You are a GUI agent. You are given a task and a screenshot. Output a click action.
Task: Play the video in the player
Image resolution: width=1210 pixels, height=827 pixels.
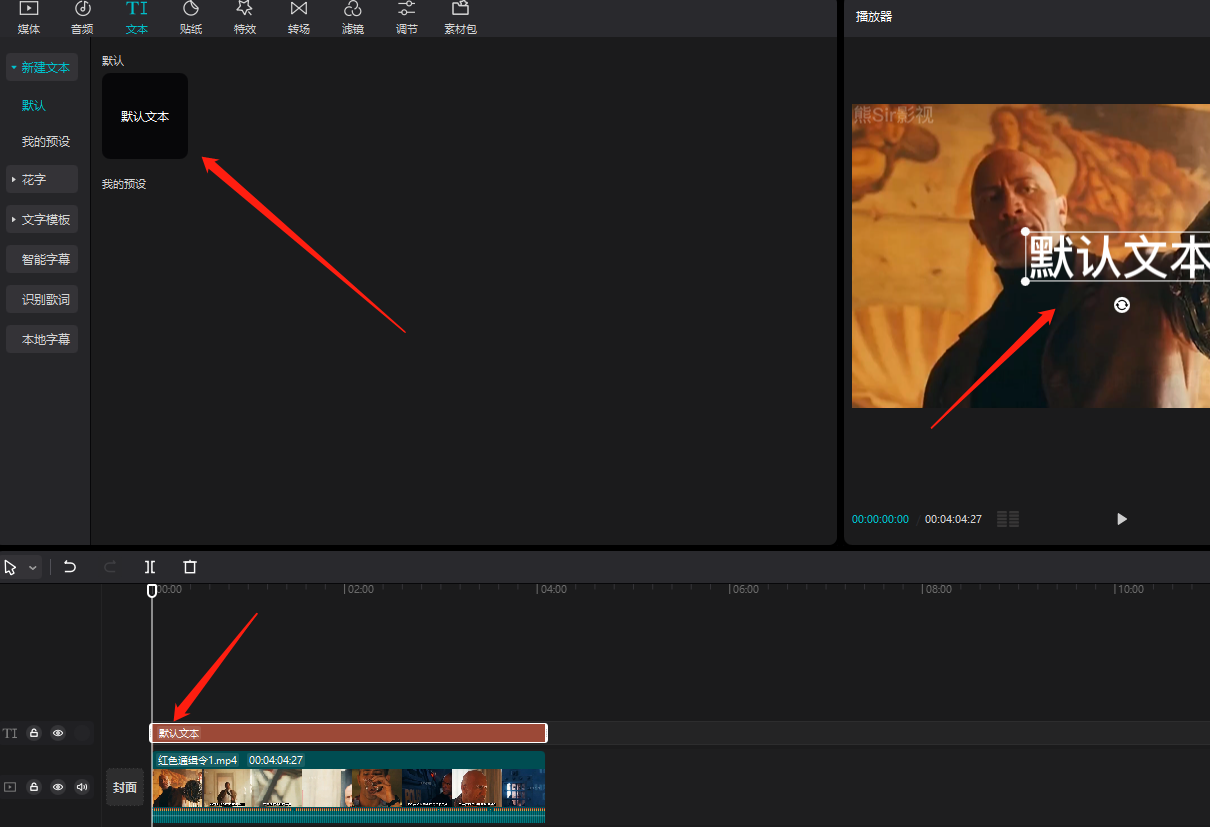[x=1122, y=519]
